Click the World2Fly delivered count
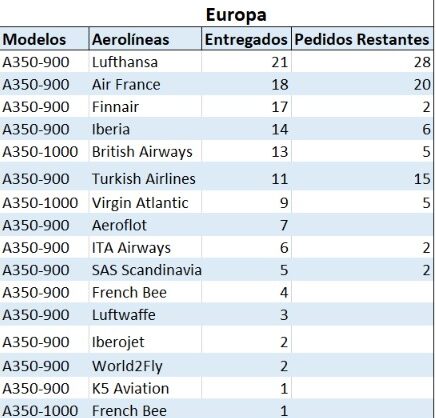 pos(246,366)
